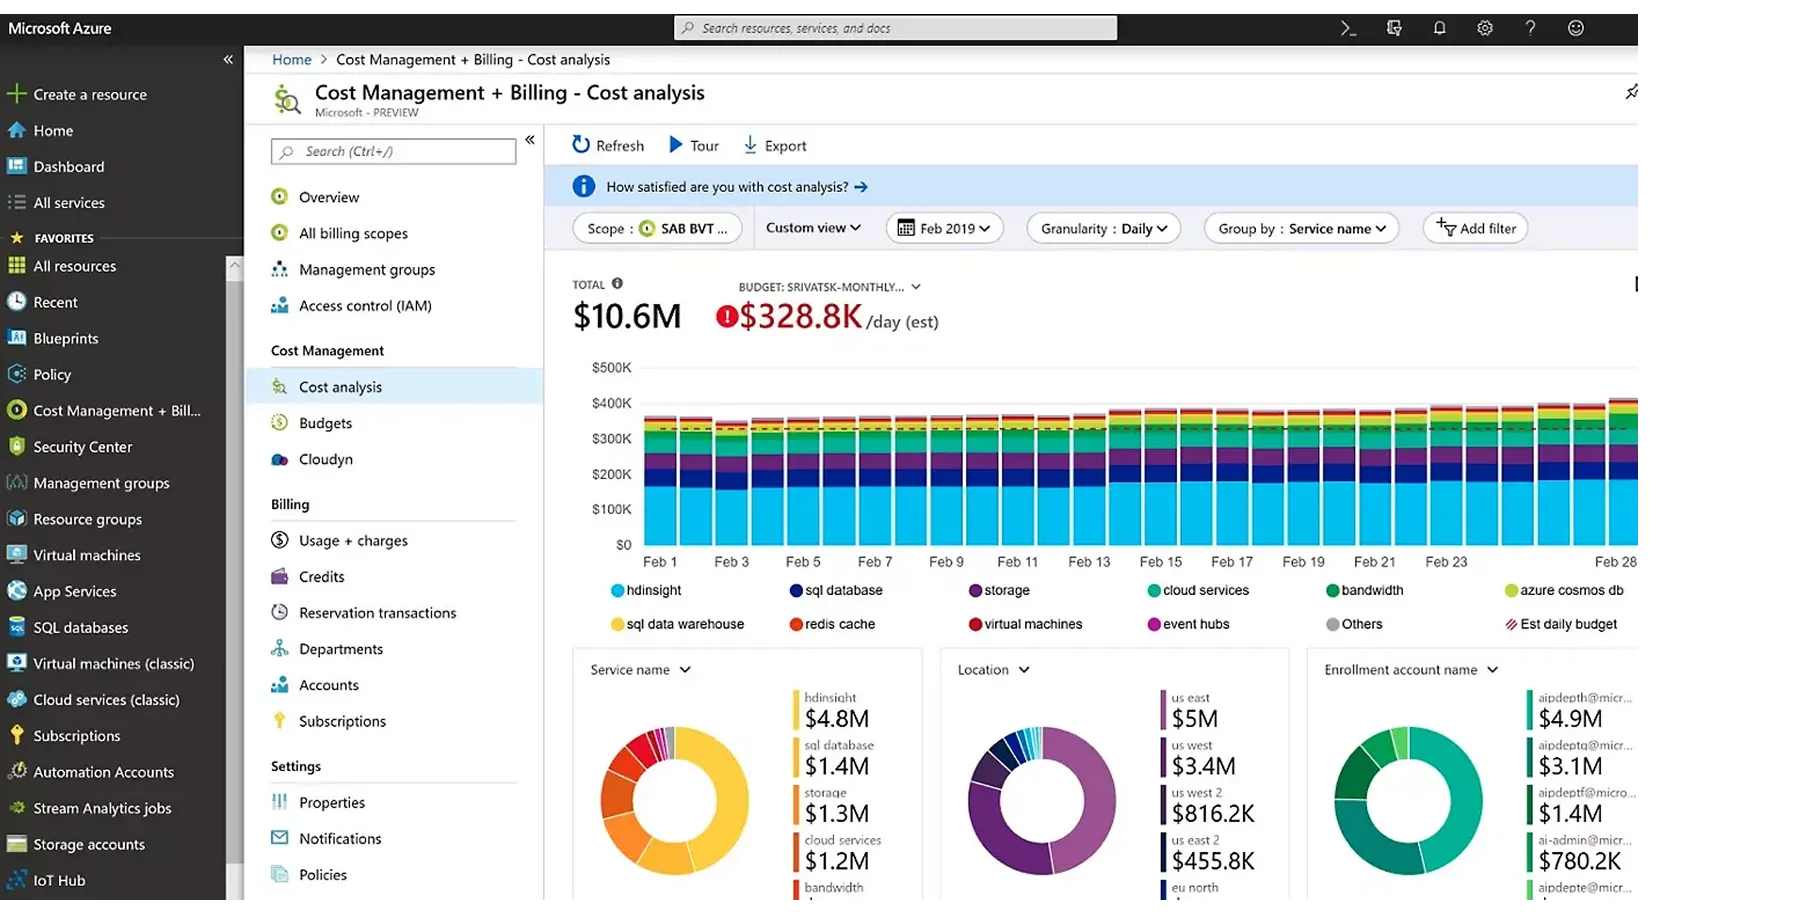Click the notifications bell icon
The image size is (1812, 912).
1439,28
